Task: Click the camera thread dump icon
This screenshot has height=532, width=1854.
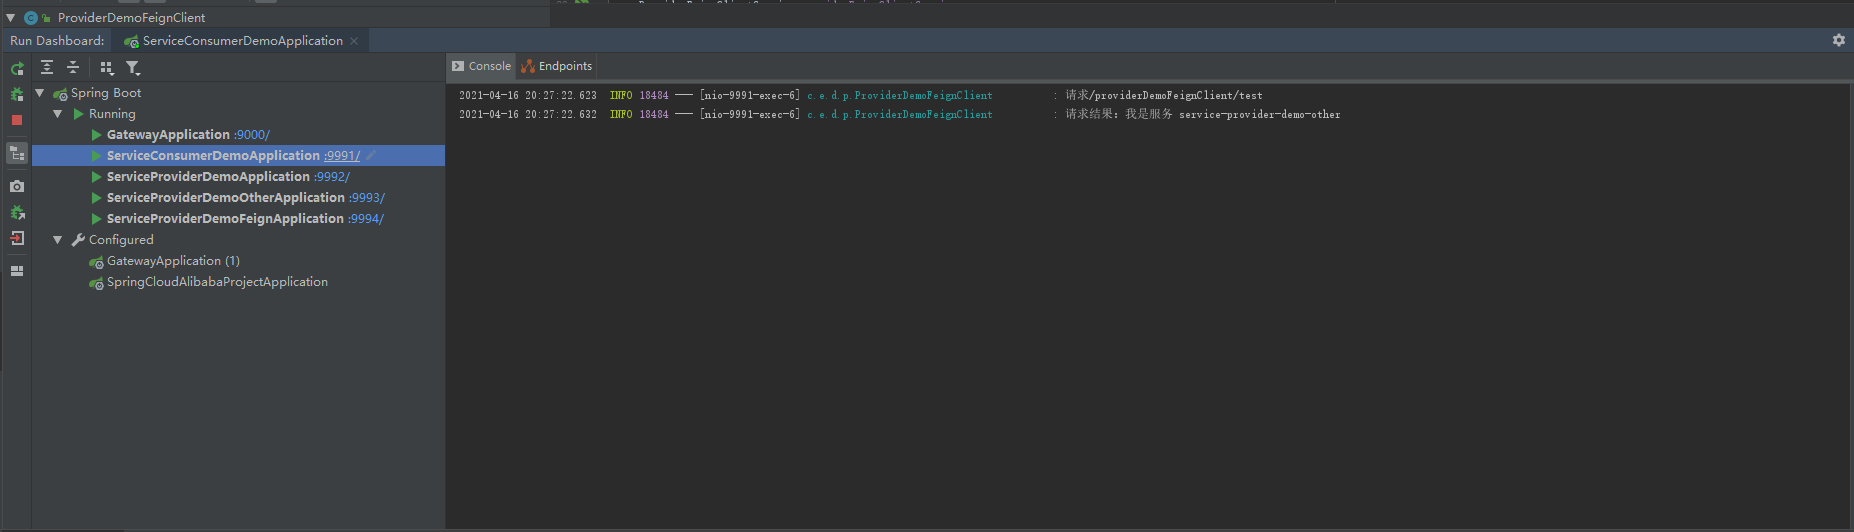Action: click(17, 186)
